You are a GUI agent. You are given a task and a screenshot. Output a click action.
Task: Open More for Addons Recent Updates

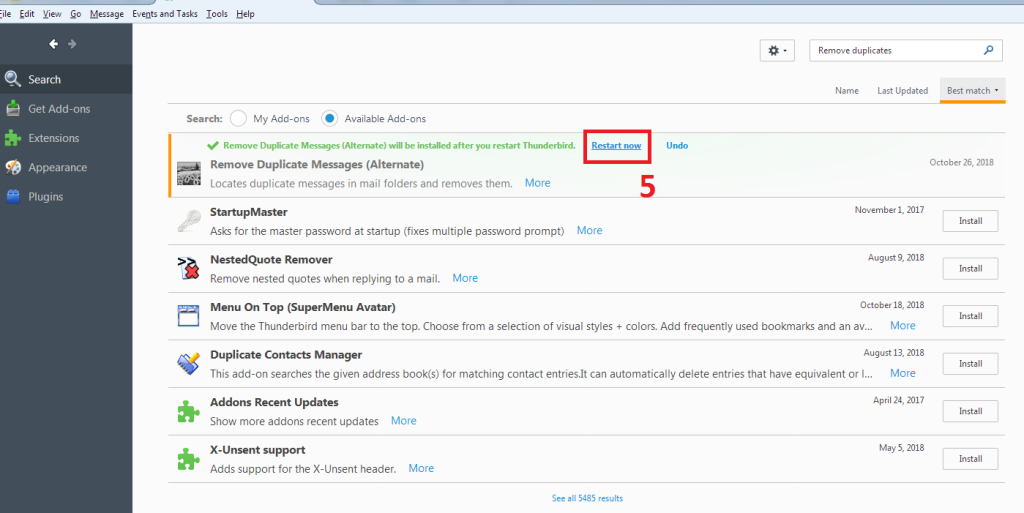click(404, 421)
